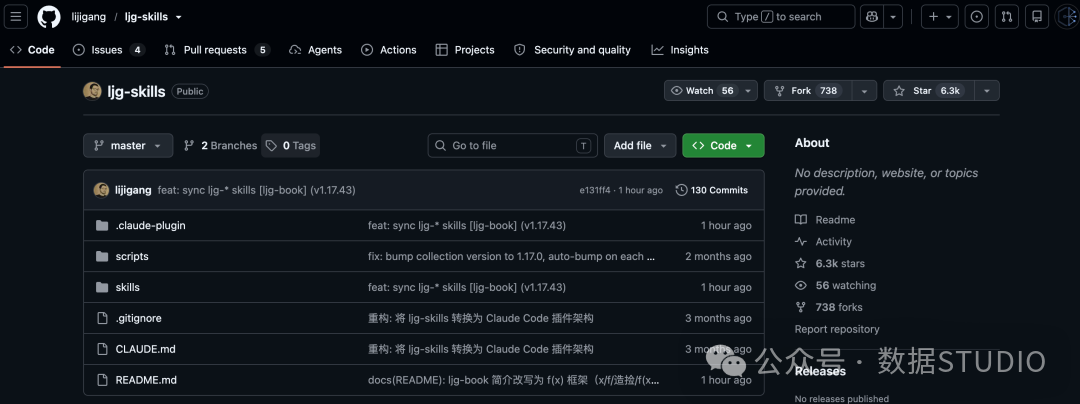Viewport: 1080px width, 404px height.
Task: Click the Report repository link
Action: coord(837,329)
